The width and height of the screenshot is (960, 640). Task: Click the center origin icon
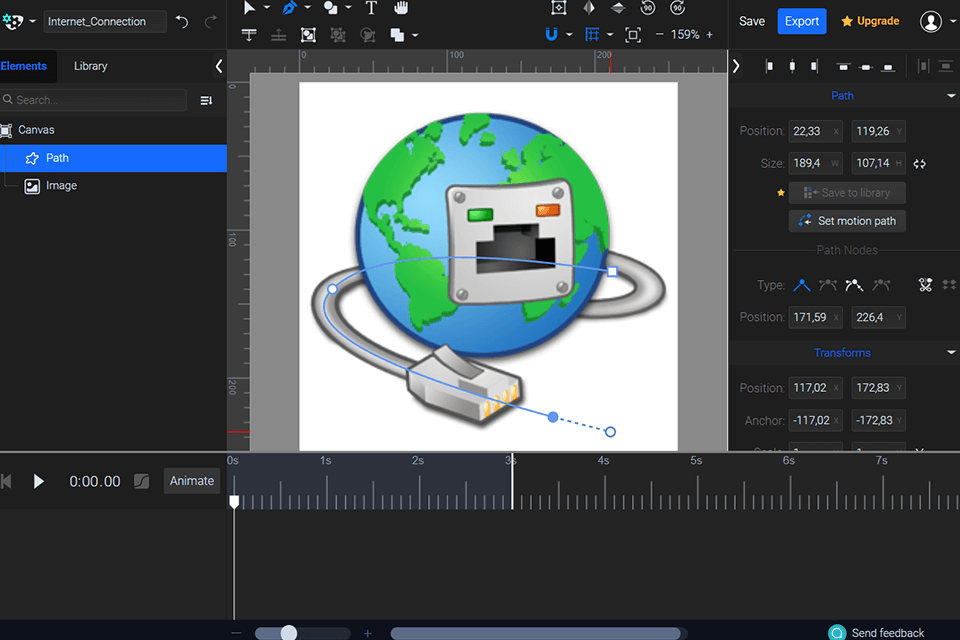click(558, 7)
